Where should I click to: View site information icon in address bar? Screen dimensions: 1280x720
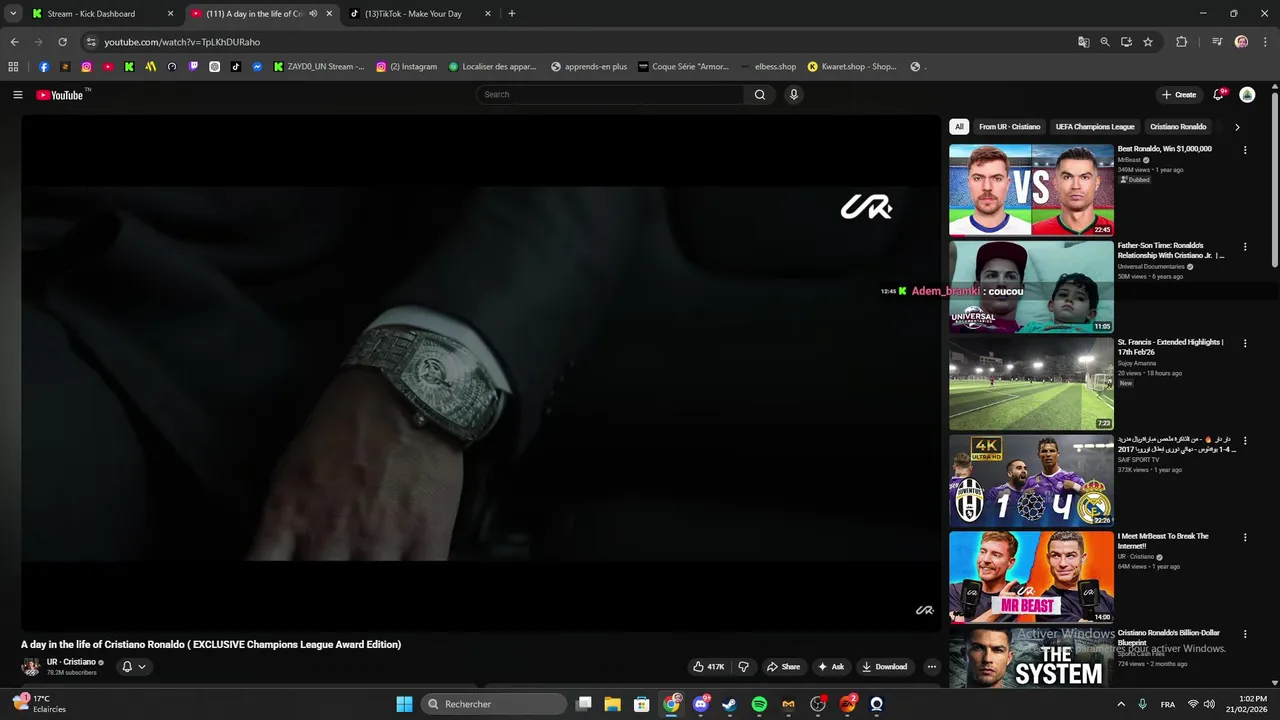pos(91,42)
